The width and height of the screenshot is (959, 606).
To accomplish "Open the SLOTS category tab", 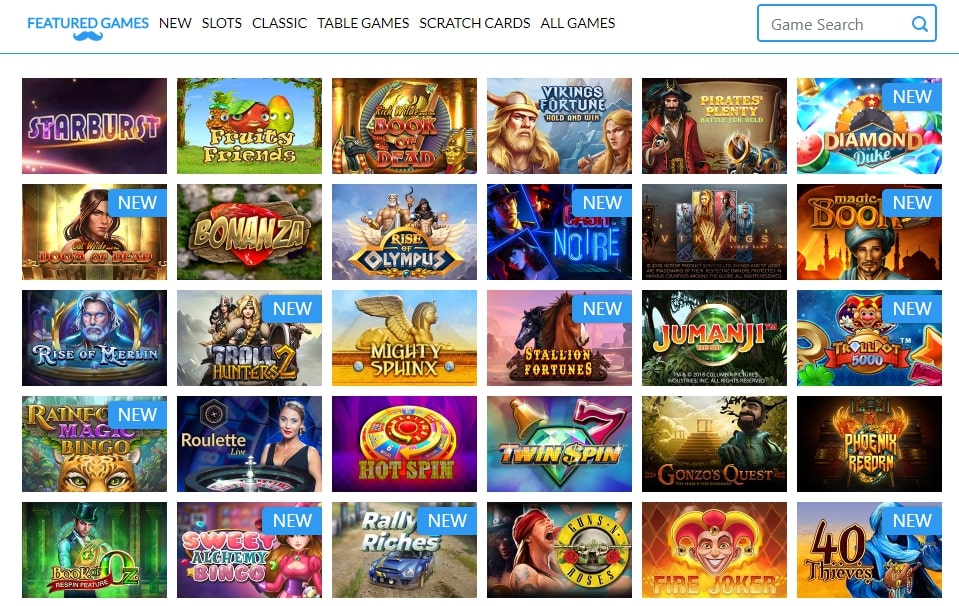I will coord(221,23).
